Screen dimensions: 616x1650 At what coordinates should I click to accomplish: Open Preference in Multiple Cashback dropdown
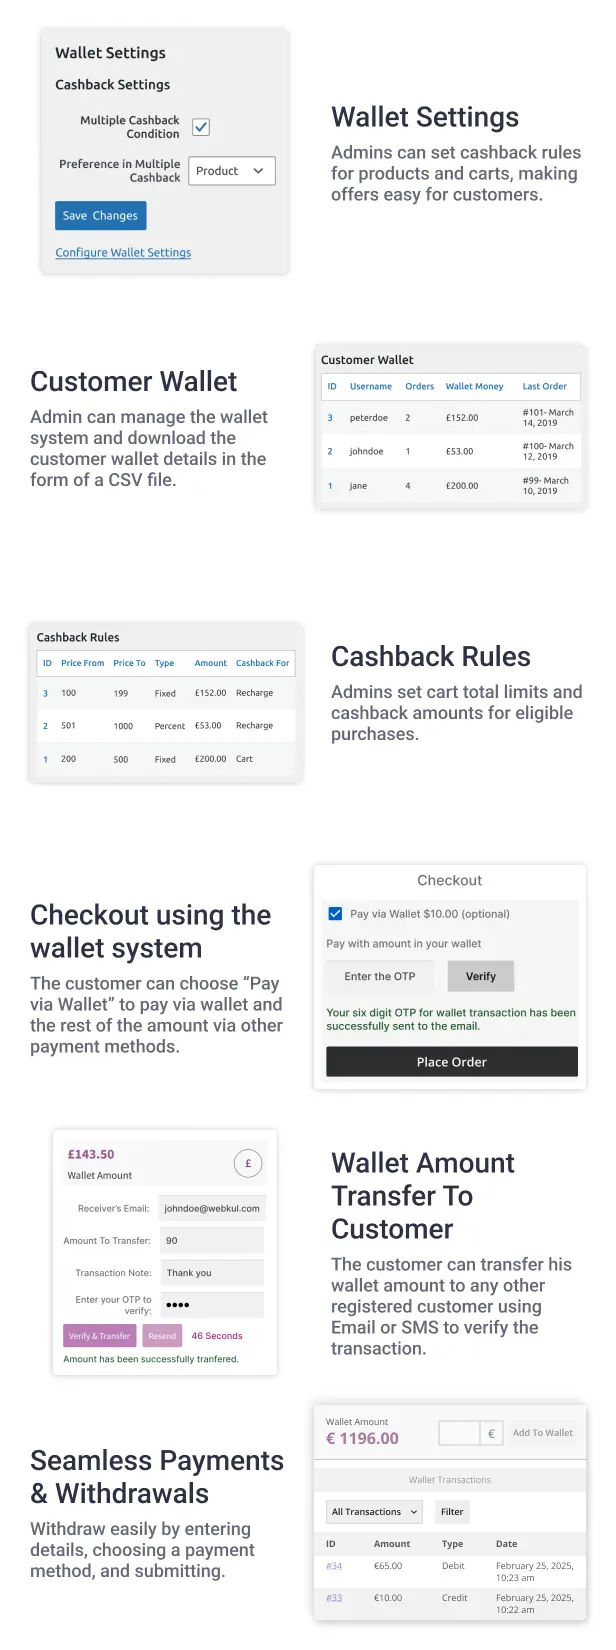231,171
